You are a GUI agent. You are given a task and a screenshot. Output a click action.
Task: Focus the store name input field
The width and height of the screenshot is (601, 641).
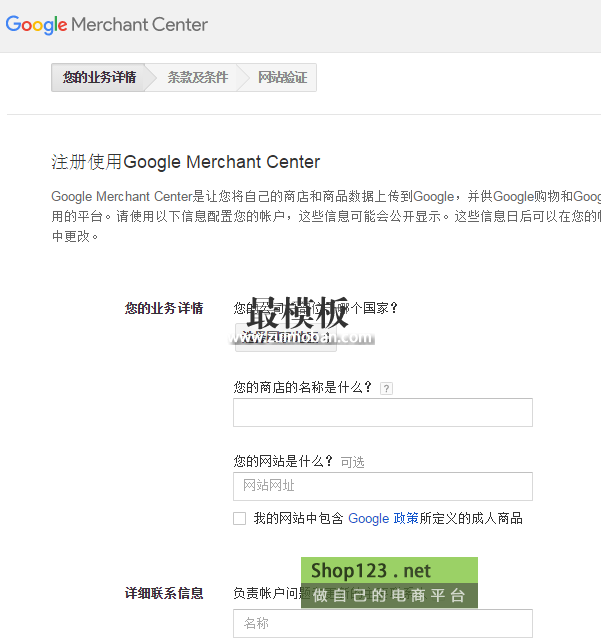(x=383, y=412)
